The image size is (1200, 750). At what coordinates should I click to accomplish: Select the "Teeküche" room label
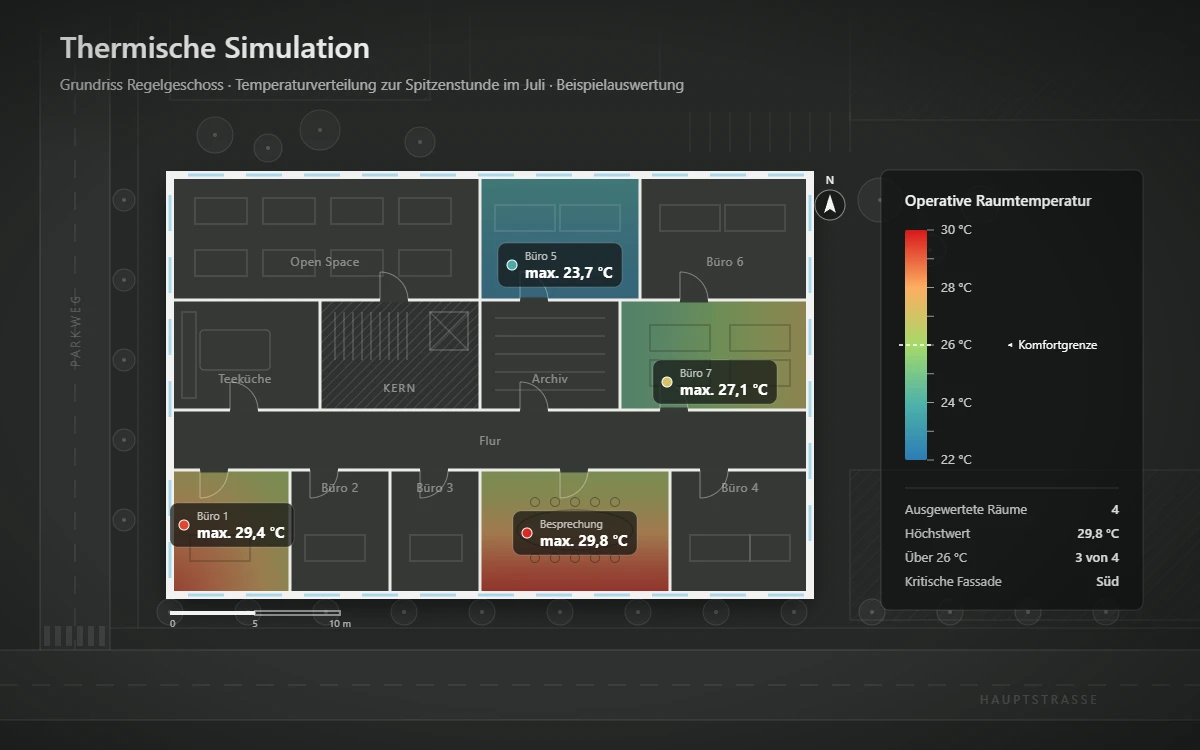coord(245,379)
